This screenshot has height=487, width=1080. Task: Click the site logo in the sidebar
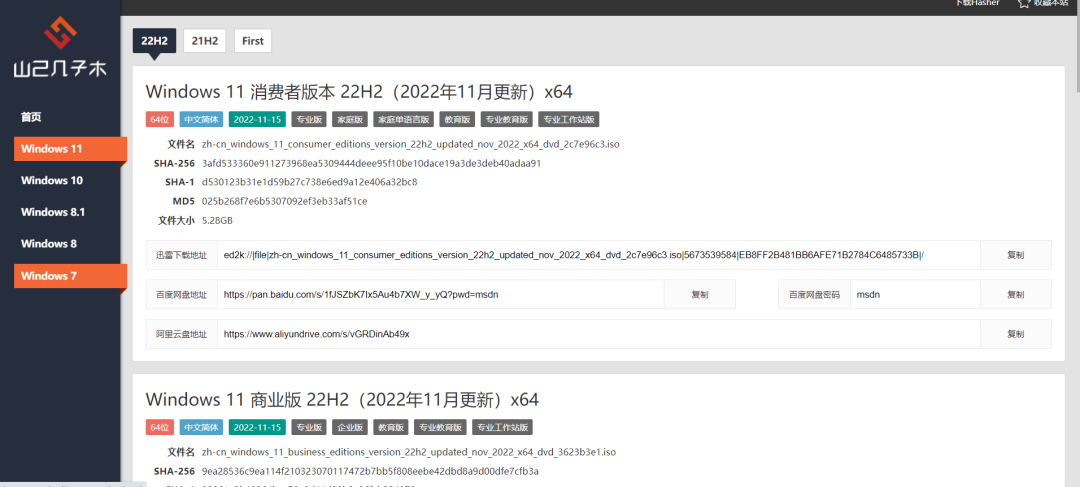[60, 47]
